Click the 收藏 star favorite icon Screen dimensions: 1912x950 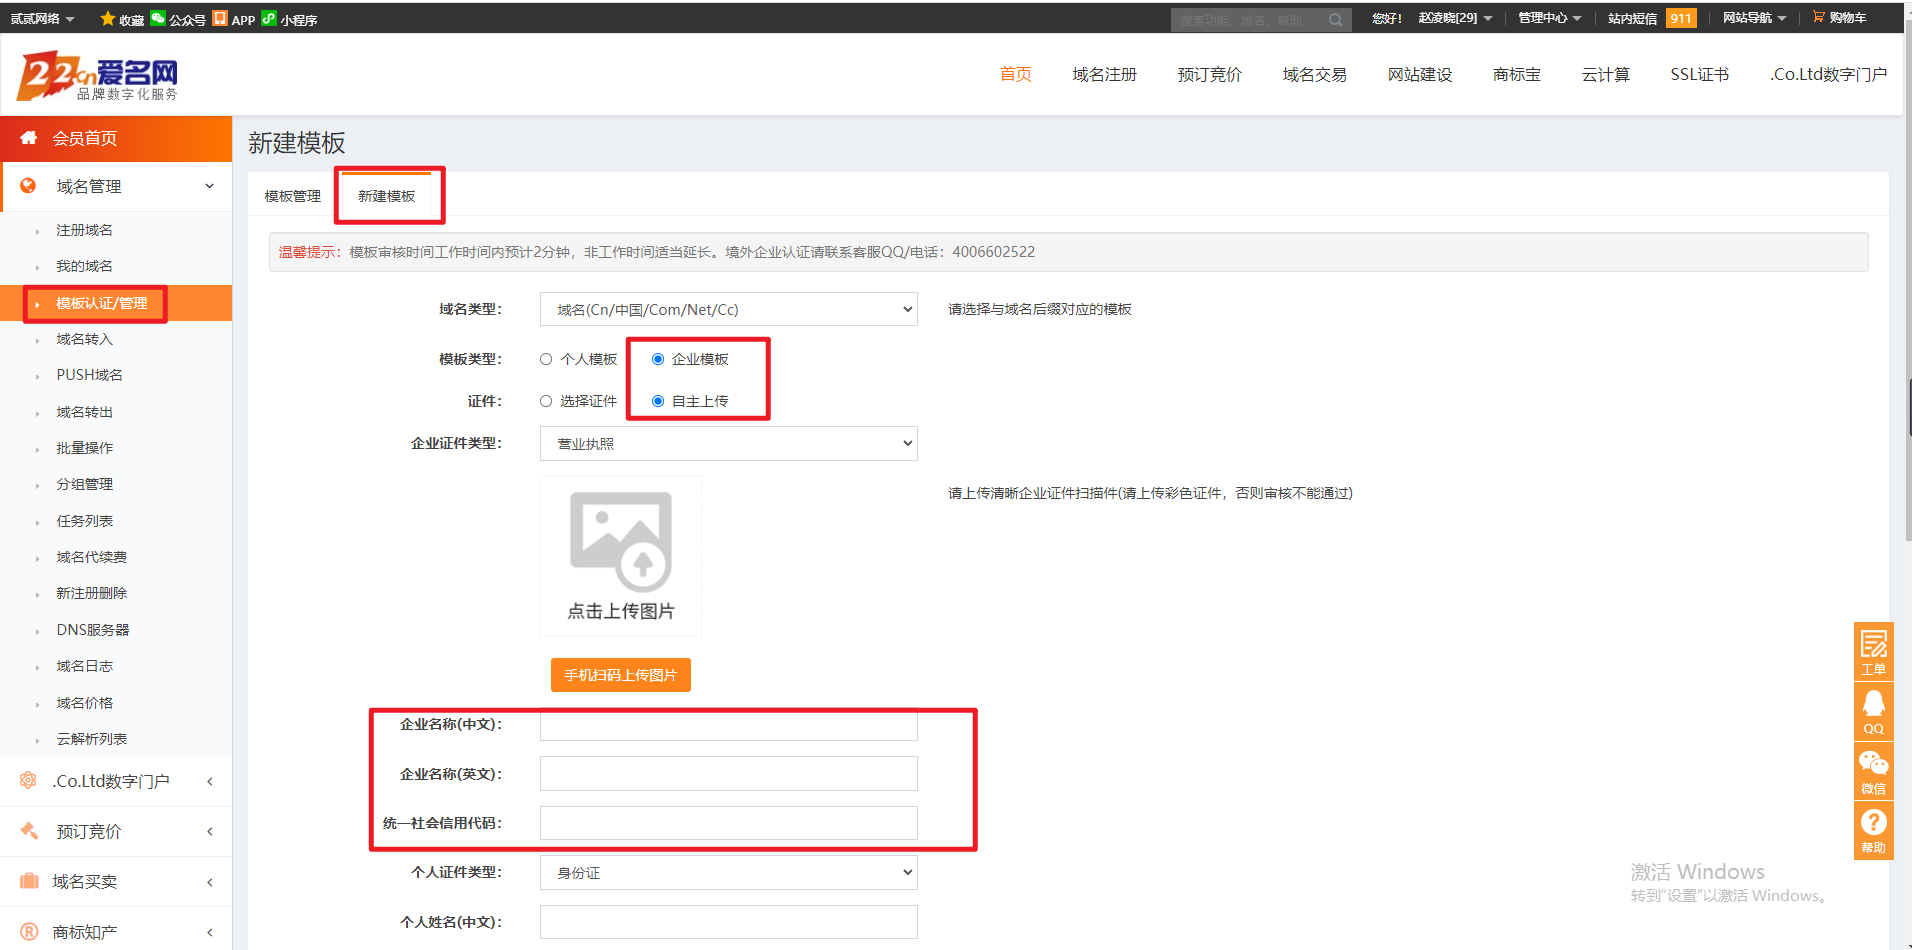(108, 19)
